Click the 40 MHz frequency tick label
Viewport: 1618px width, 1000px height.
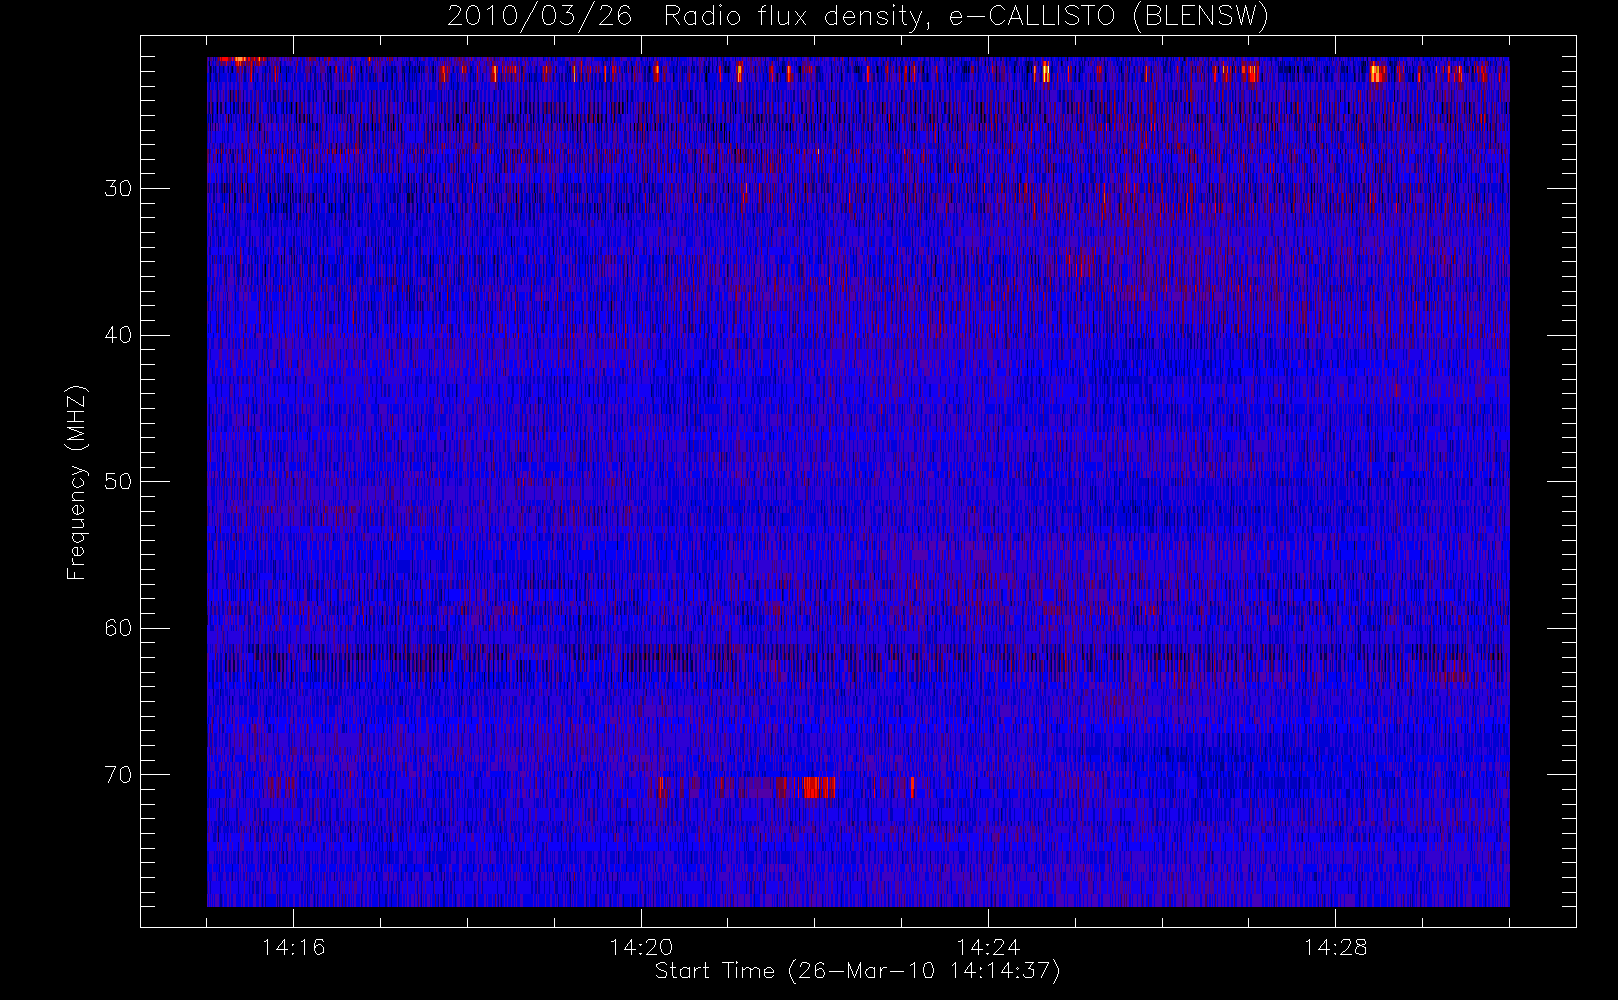tap(118, 335)
